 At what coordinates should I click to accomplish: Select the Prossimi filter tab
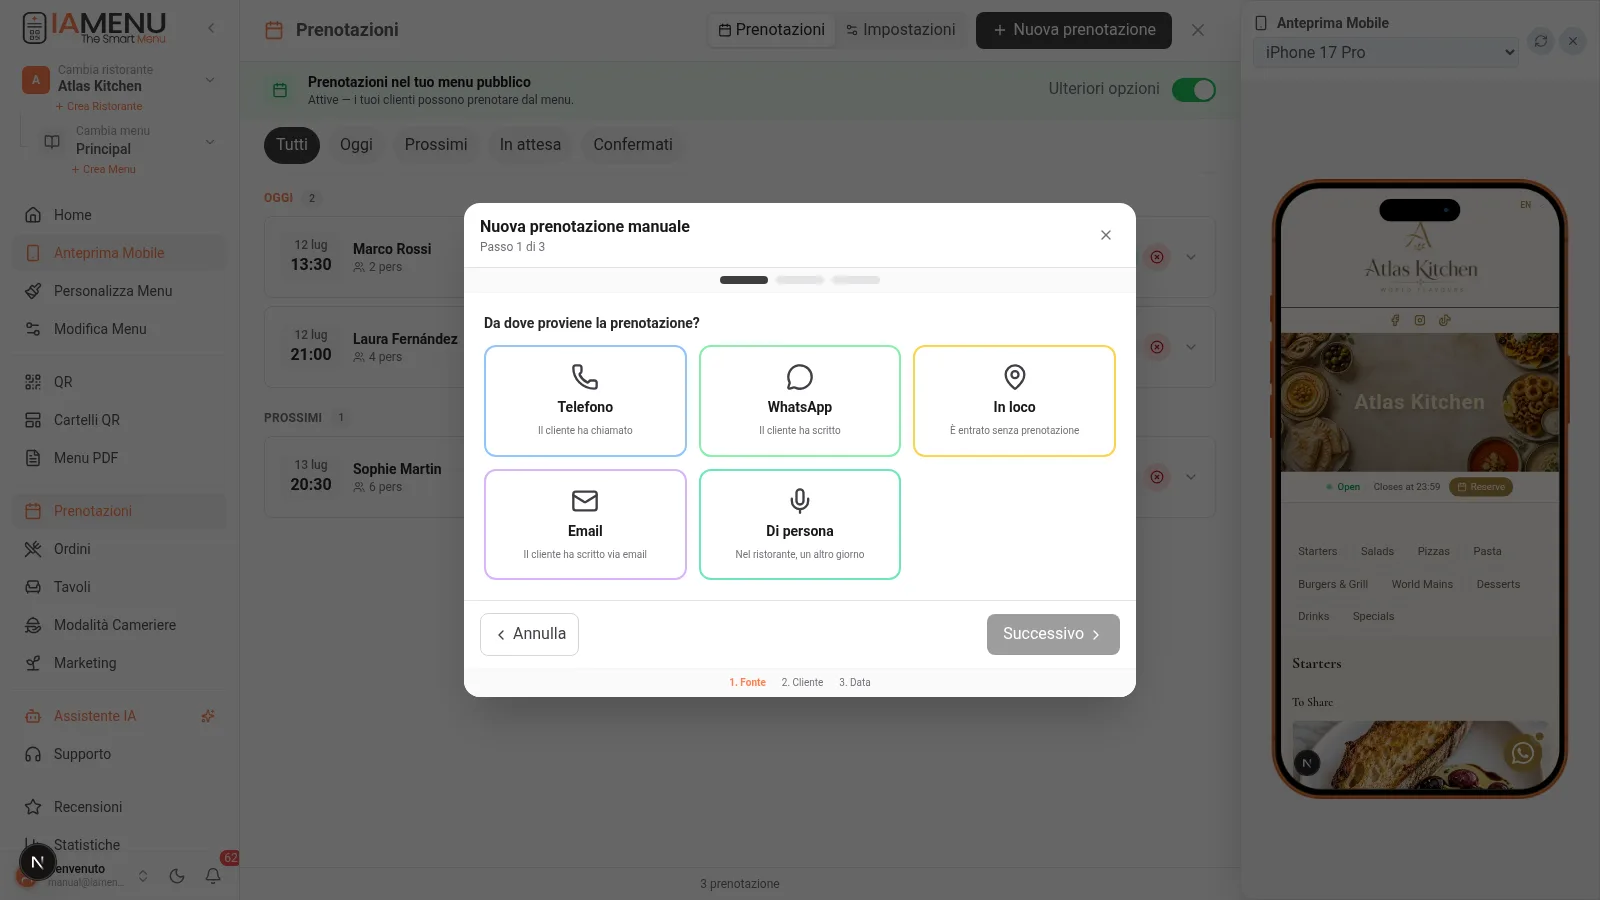(436, 145)
